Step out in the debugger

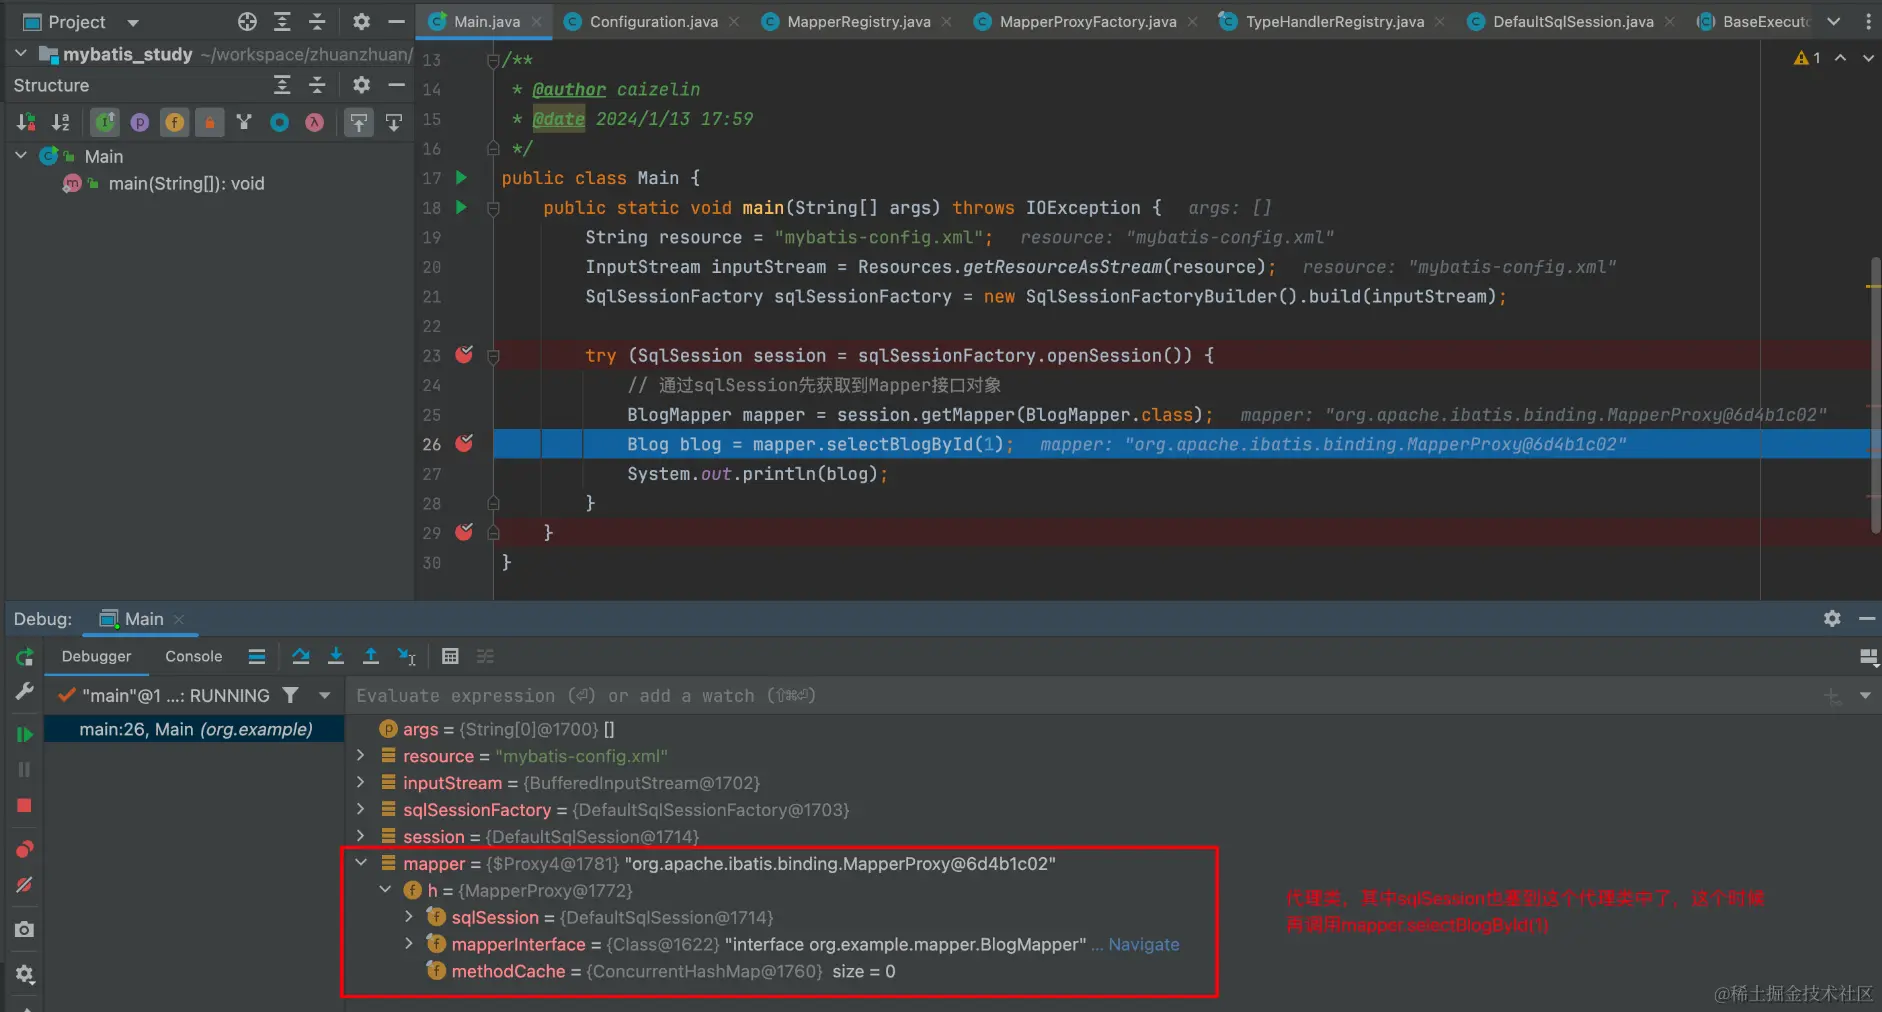371,656
